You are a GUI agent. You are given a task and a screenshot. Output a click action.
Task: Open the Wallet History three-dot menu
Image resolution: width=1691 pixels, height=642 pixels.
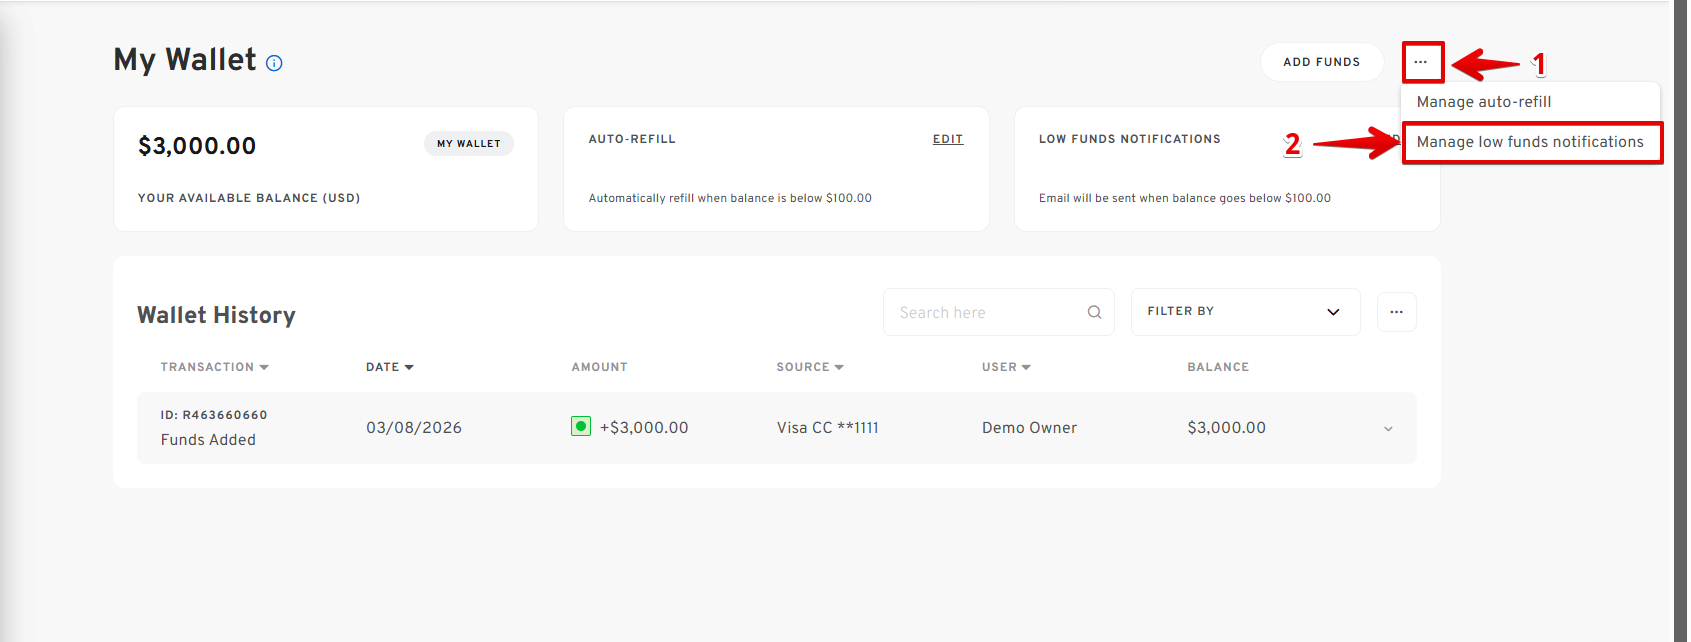(x=1396, y=312)
